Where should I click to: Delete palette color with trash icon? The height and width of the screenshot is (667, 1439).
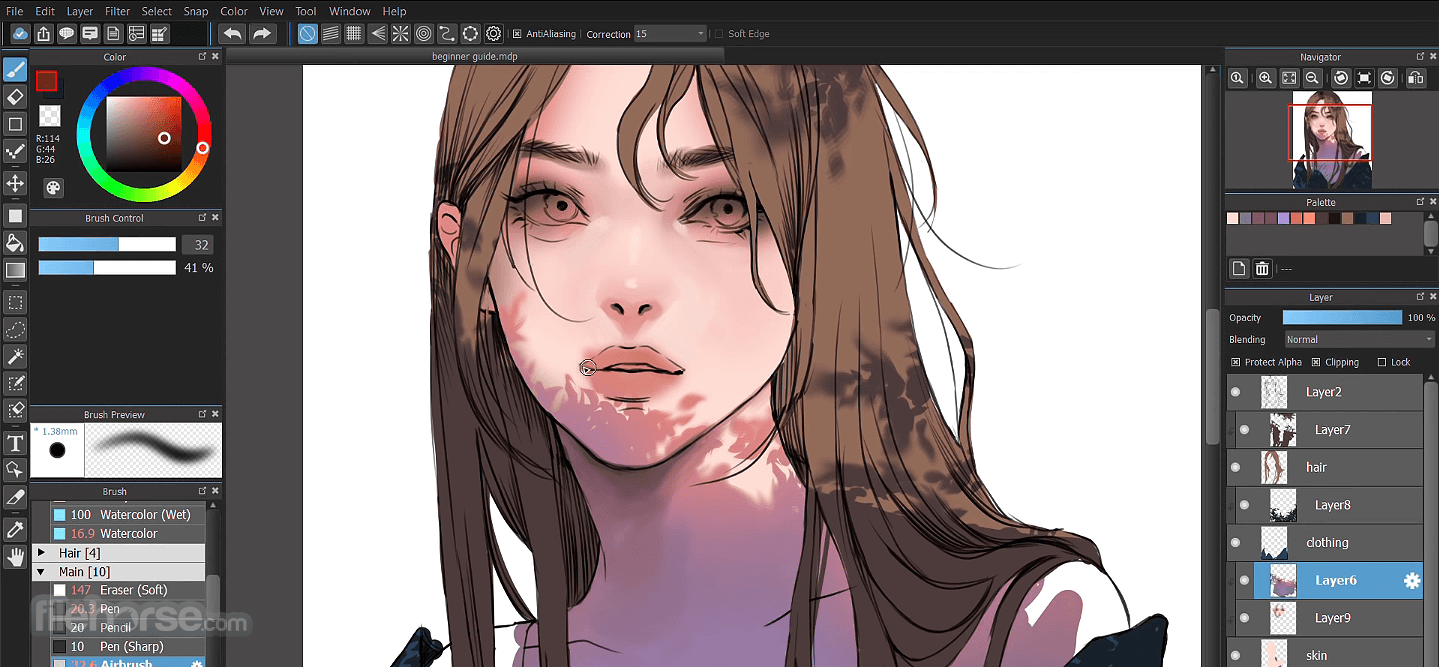click(1262, 268)
